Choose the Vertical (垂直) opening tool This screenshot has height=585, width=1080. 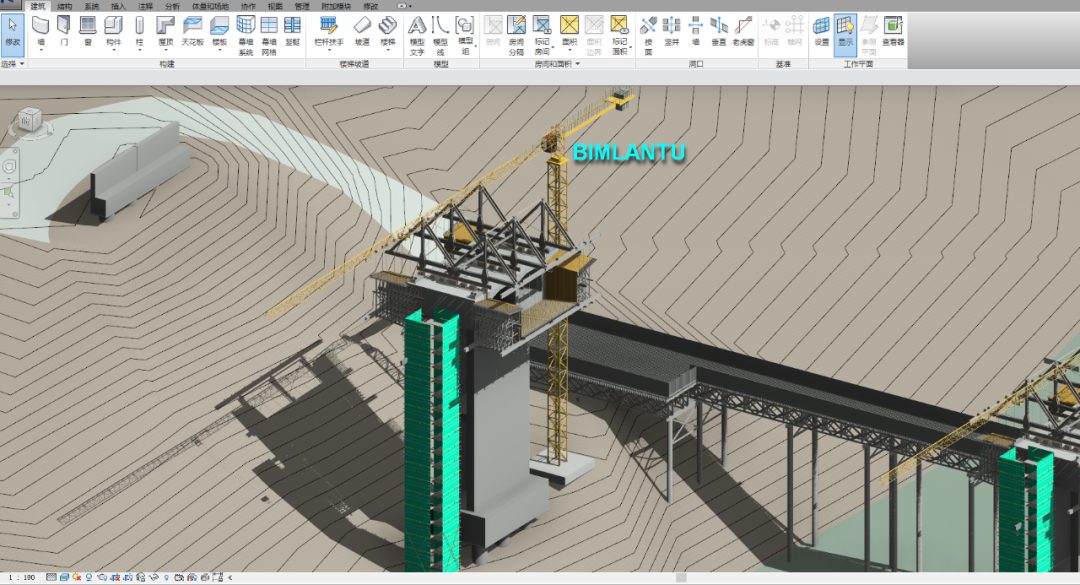(718, 31)
